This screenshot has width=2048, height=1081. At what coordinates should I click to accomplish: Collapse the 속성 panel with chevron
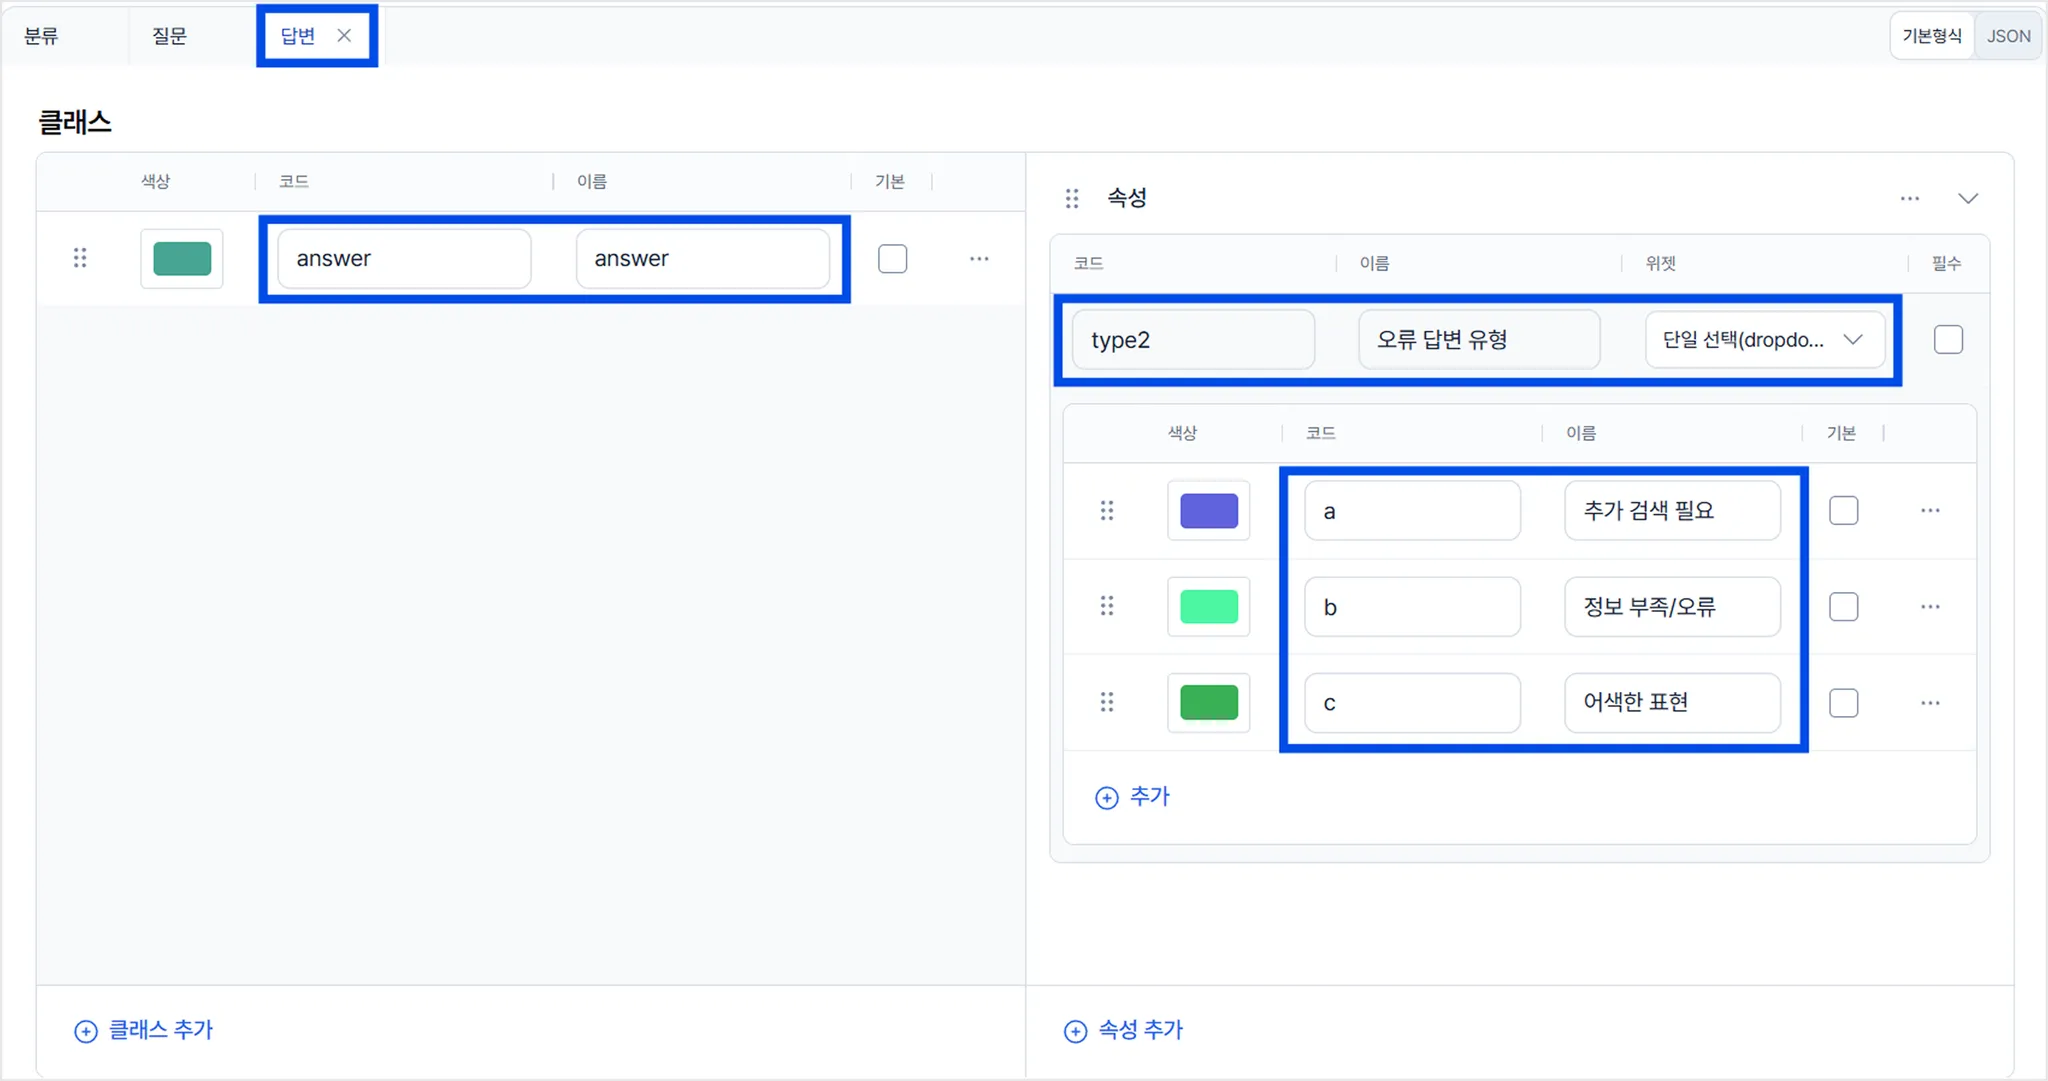point(1967,198)
